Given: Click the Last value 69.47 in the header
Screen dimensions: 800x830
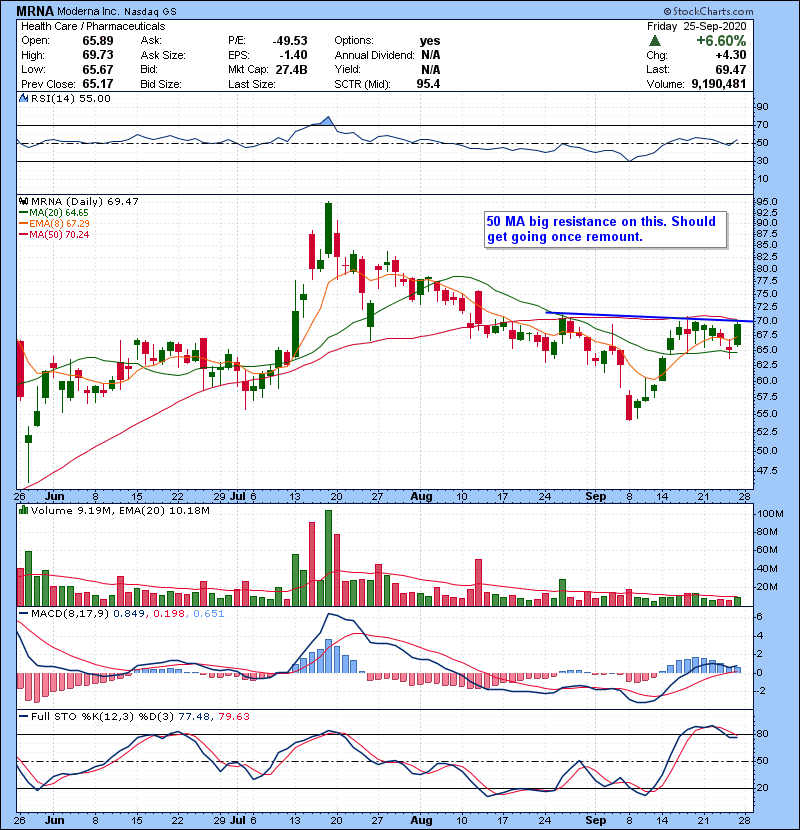Looking at the screenshot, I should click(731, 69).
